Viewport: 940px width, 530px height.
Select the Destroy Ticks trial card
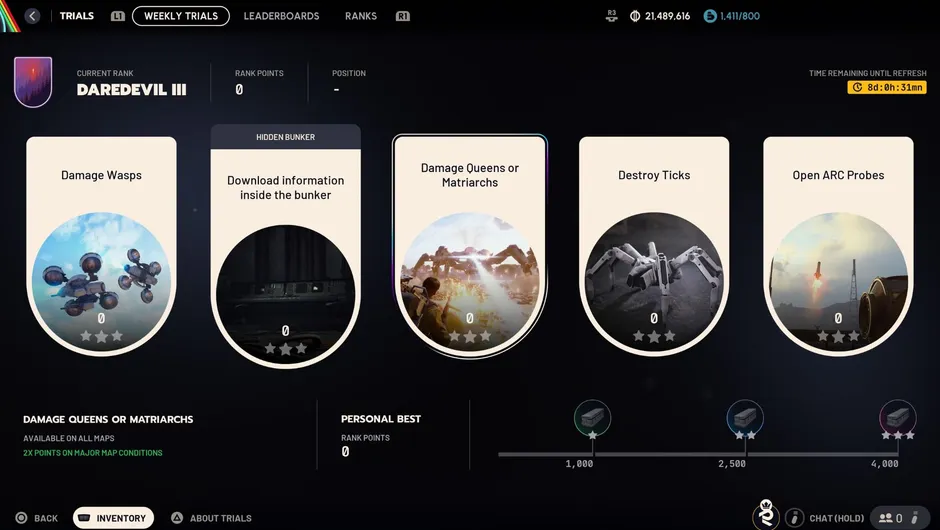654,246
